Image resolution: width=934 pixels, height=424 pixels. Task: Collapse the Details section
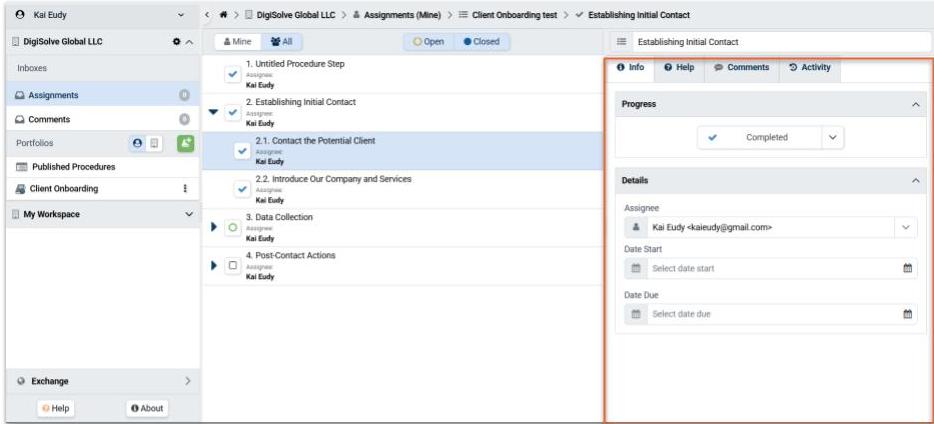915,180
